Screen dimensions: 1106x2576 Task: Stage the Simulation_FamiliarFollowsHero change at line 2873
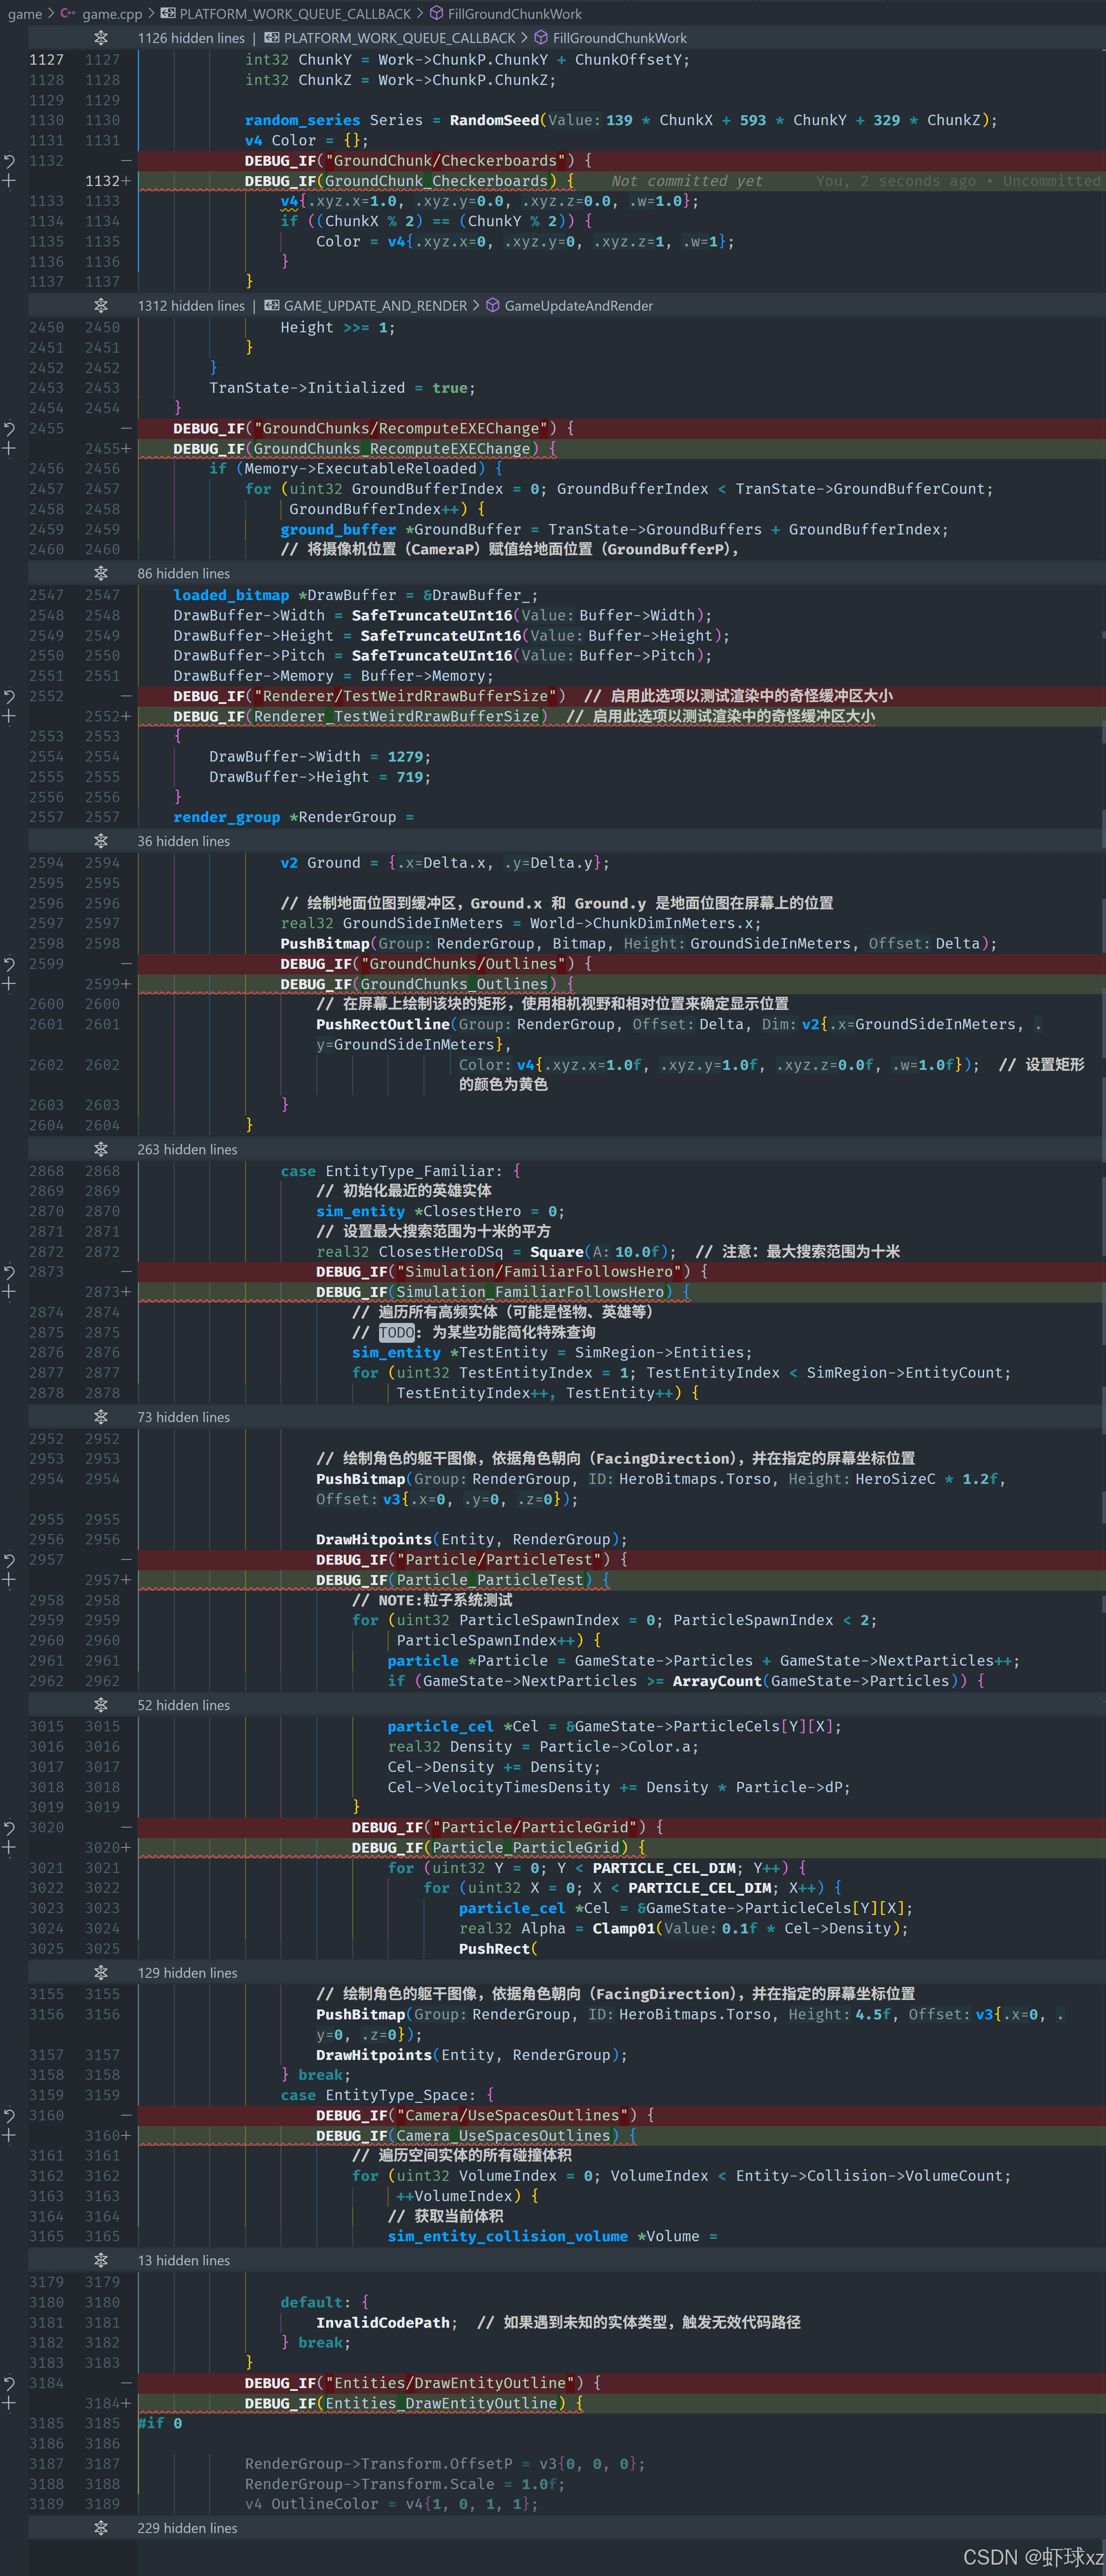click(9, 1292)
